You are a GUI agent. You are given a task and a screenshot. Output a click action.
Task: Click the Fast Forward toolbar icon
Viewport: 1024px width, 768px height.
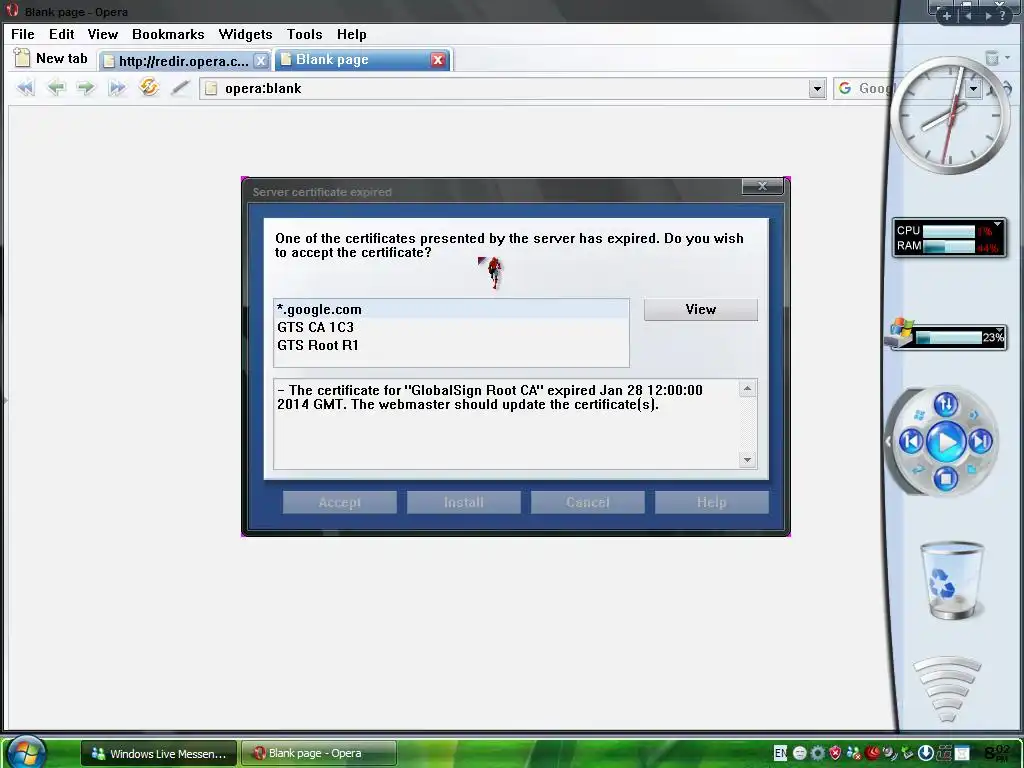tap(117, 88)
